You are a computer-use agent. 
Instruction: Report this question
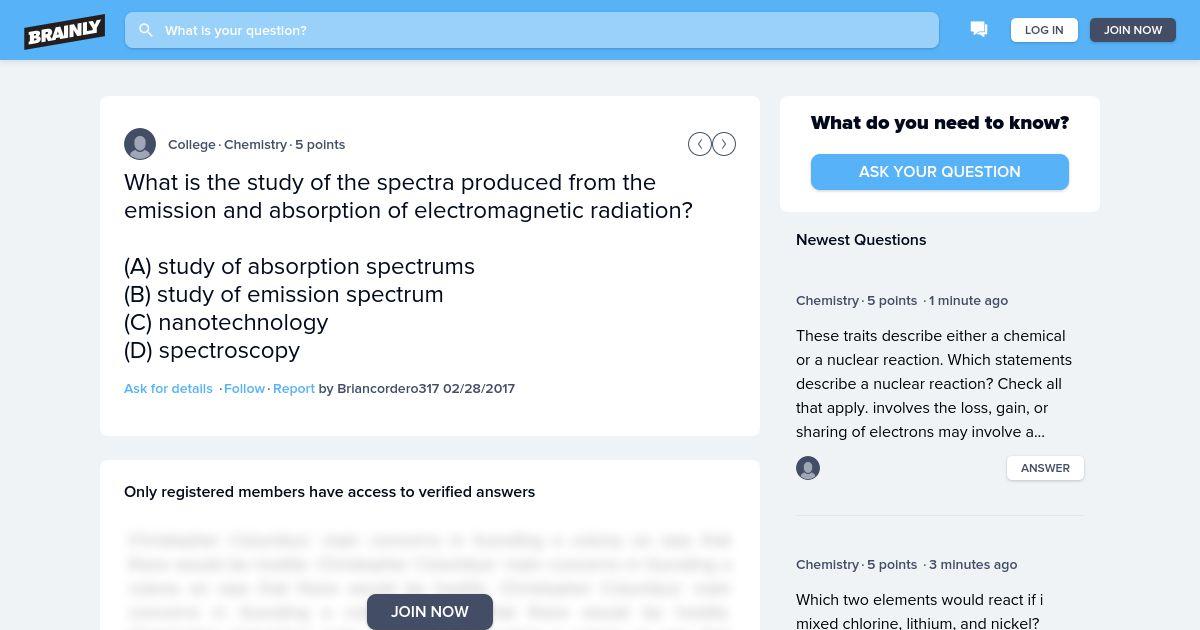(294, 388)
